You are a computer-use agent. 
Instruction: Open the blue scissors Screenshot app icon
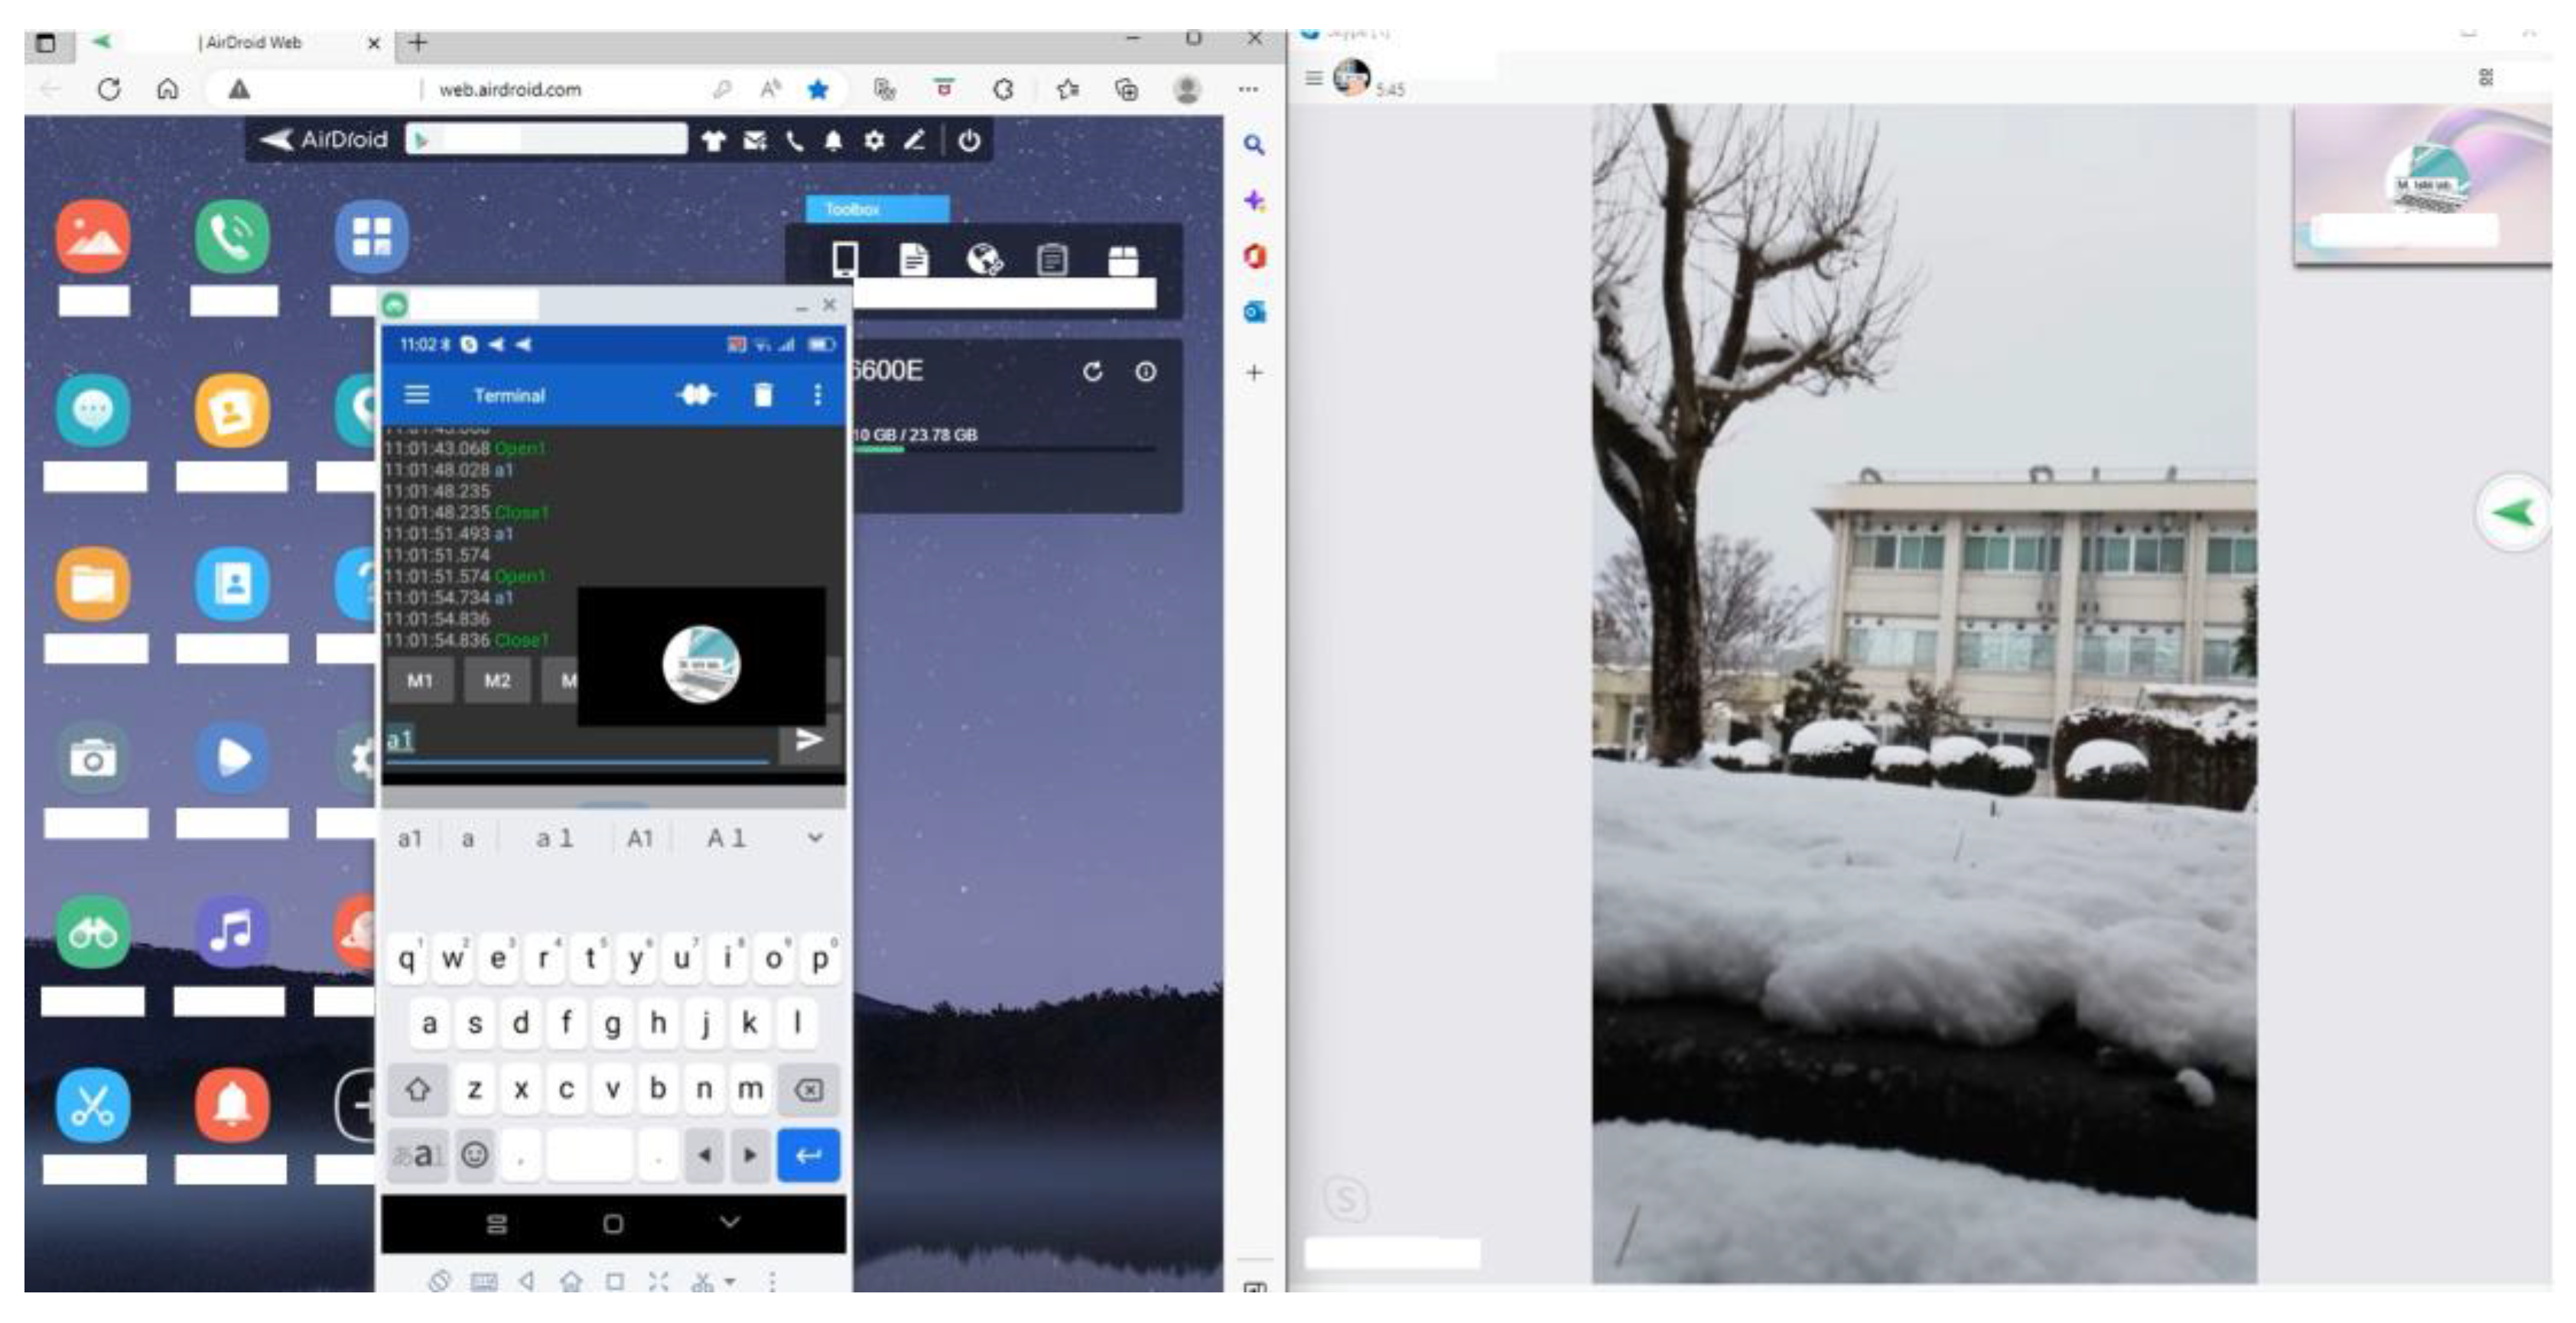point(93,1106)
